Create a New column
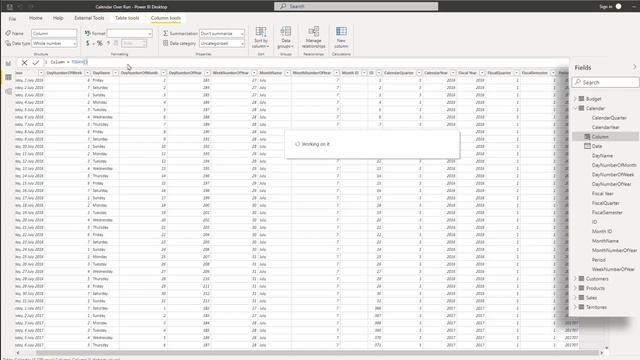Viewport: 640px width, 360px height. point(341,37)
